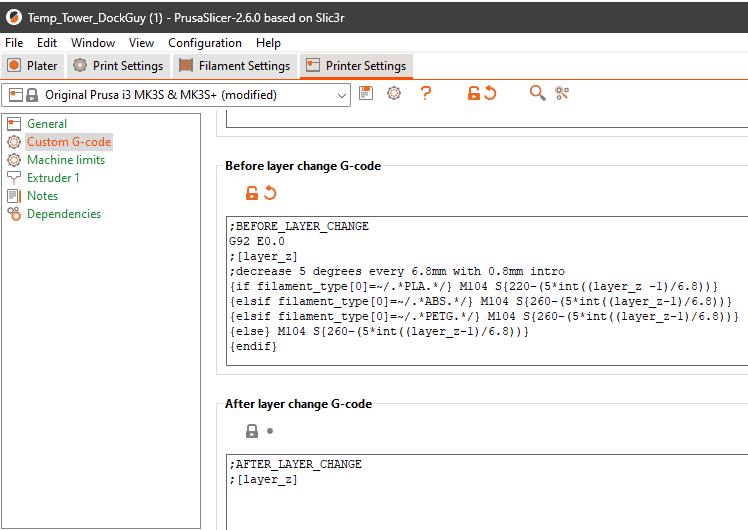Reset Before layer change G-code to saved value
The image size is (748, 530).
[x=270, y=193]
